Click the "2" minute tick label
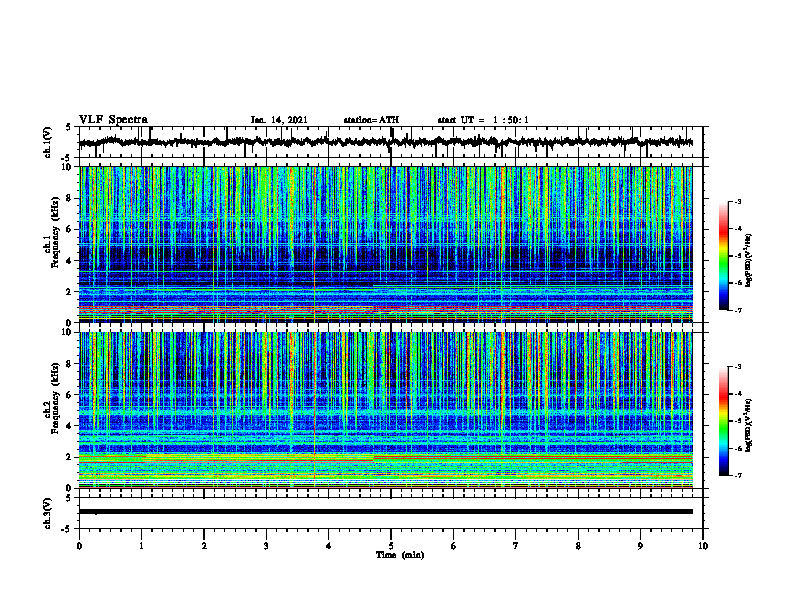Image resolution: width=792 pixels, height=612 pixels. click(204, 546)
